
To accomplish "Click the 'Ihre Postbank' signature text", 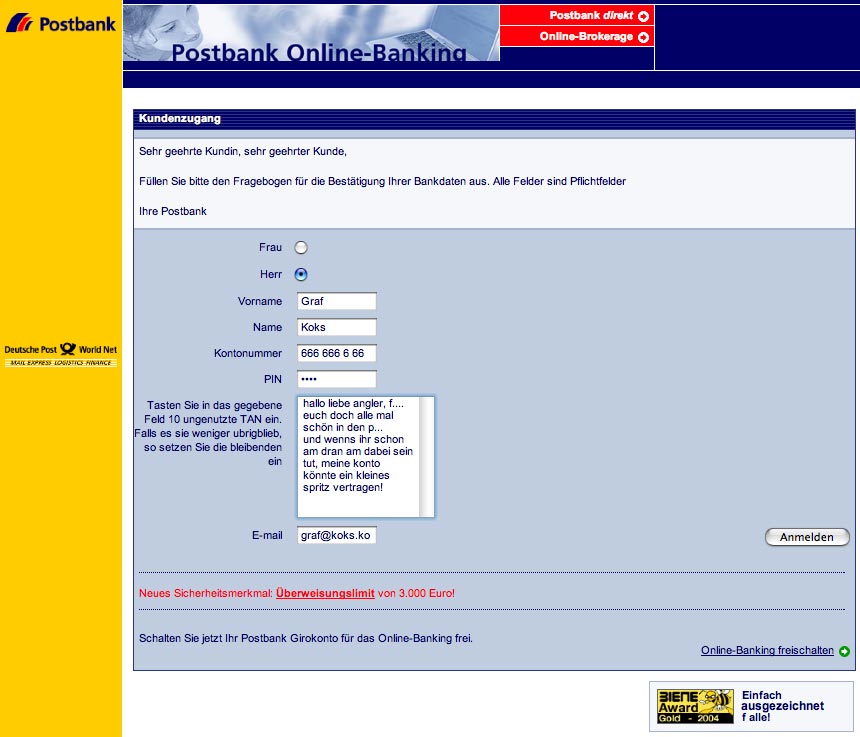I will [x=173, y=211].
